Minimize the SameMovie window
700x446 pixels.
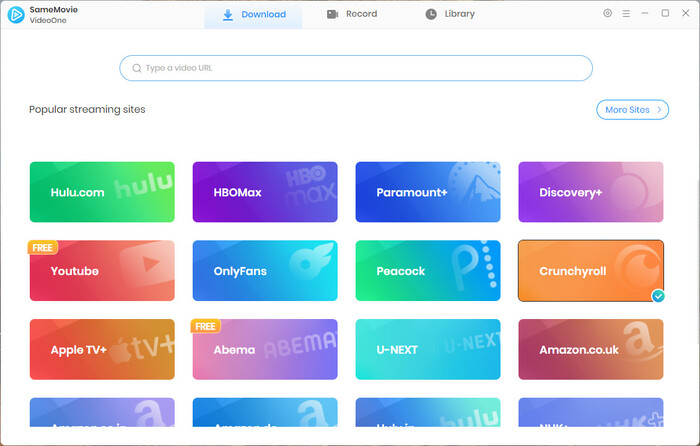[645, 13]
